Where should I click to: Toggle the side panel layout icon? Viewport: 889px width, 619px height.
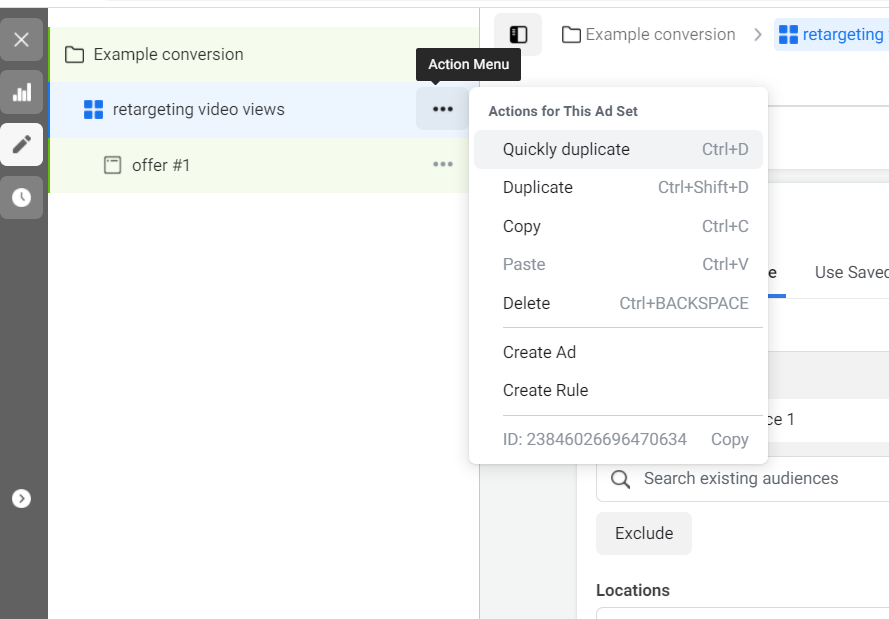click(518, 35)
